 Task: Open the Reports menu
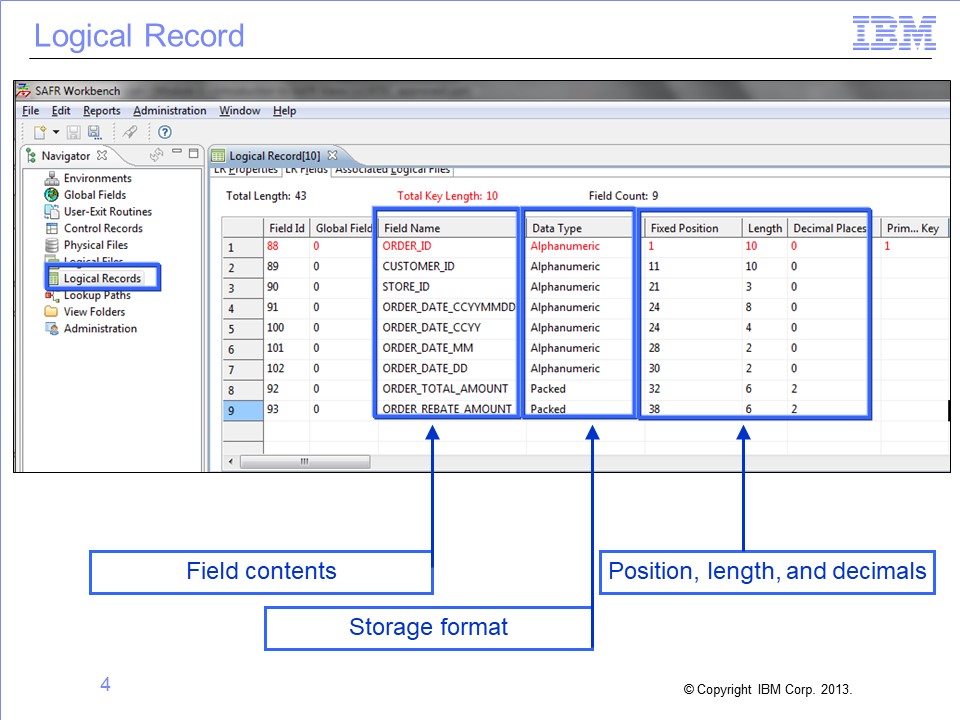[102, 111]
